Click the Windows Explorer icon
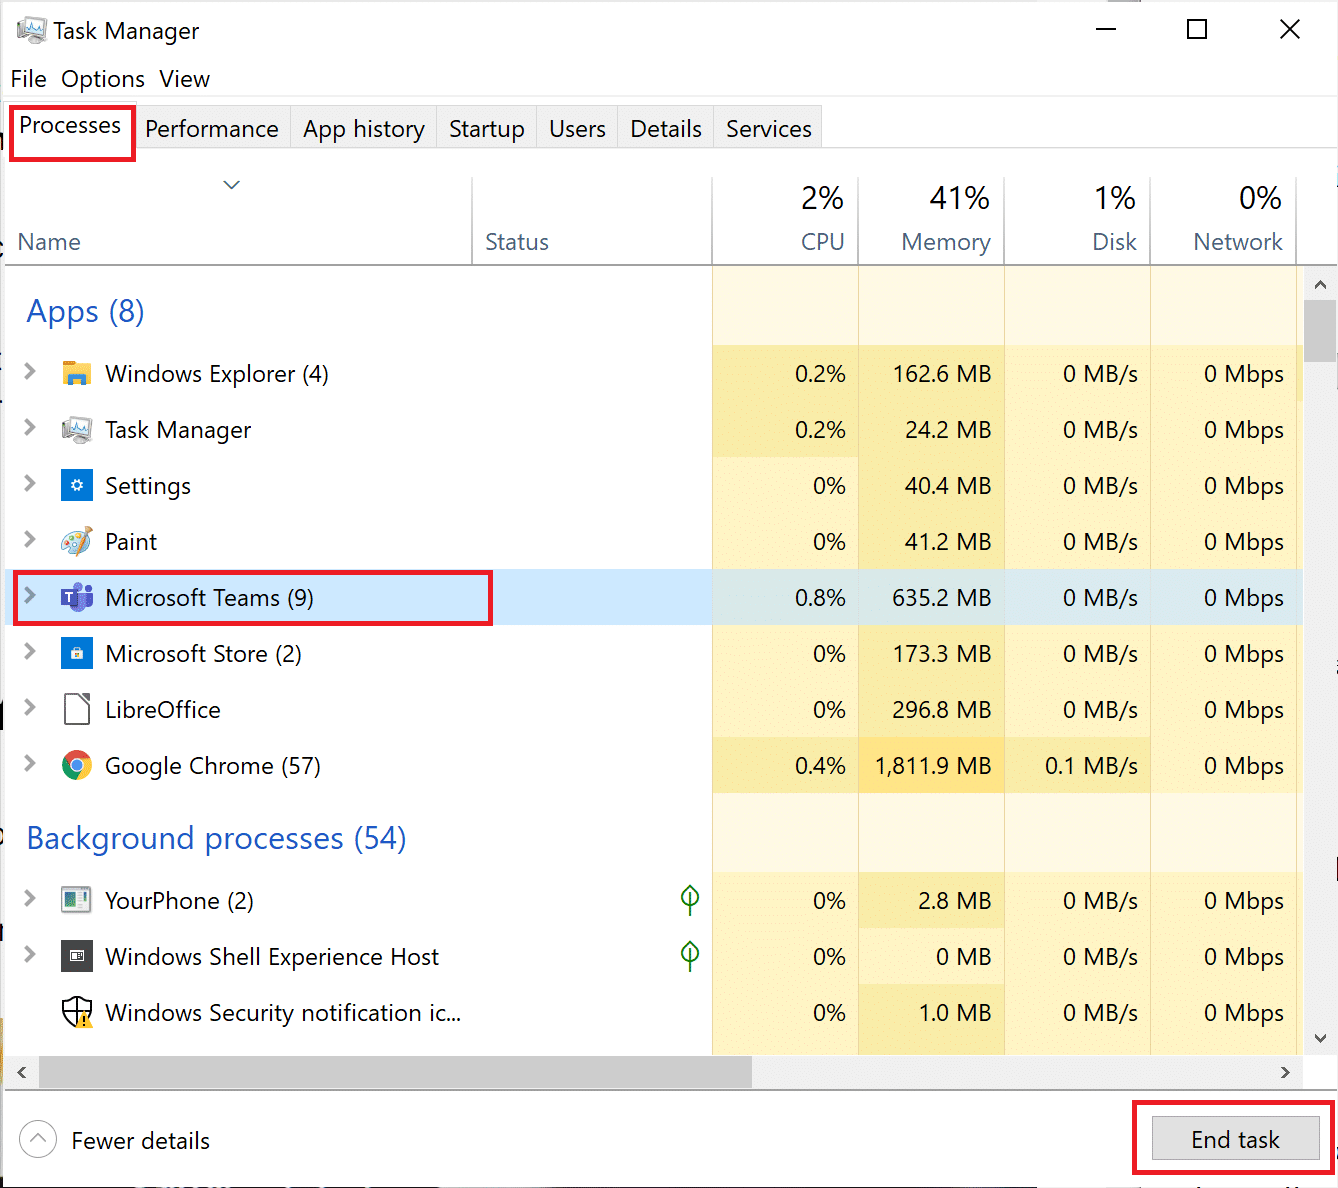The width and height of the screenshot is (1338, 1188). pyautogui.click(x=77, y=373)
